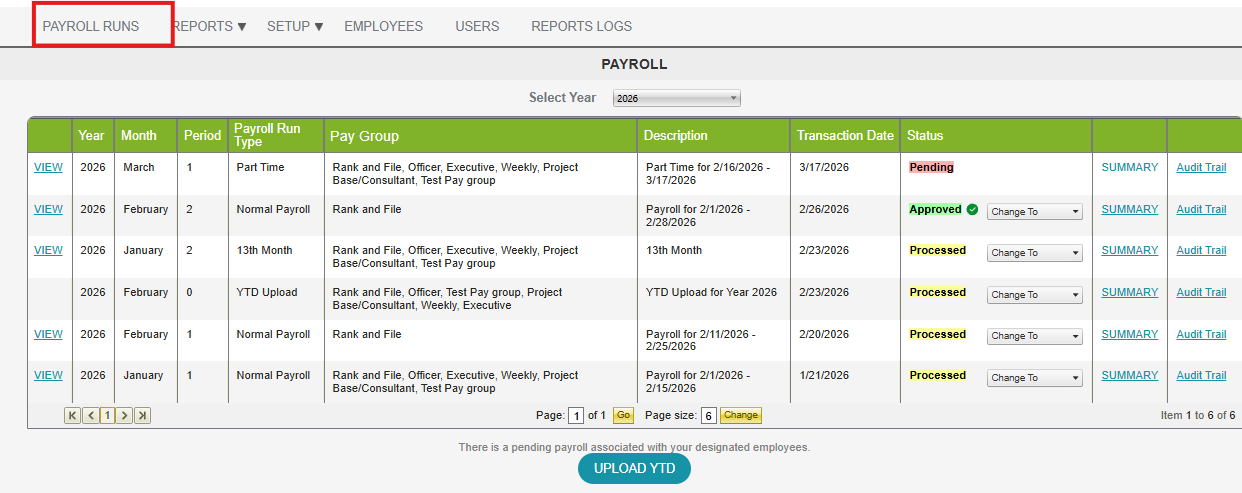Select page 1 in the pager
1242x493 pixels.
107,415
